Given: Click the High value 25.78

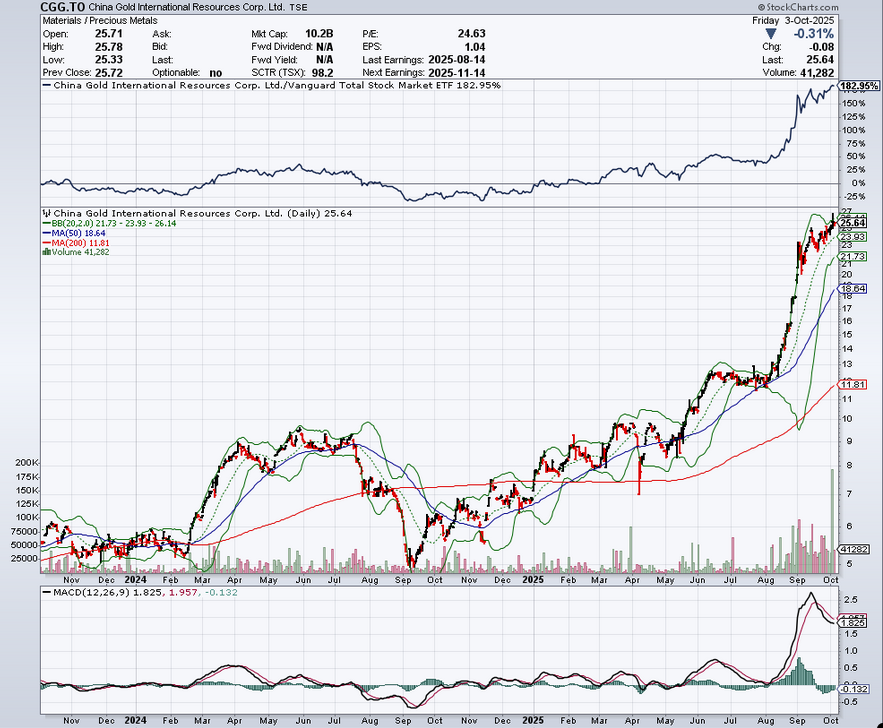Looking at the screenshot, I should [x=109, y=47].
